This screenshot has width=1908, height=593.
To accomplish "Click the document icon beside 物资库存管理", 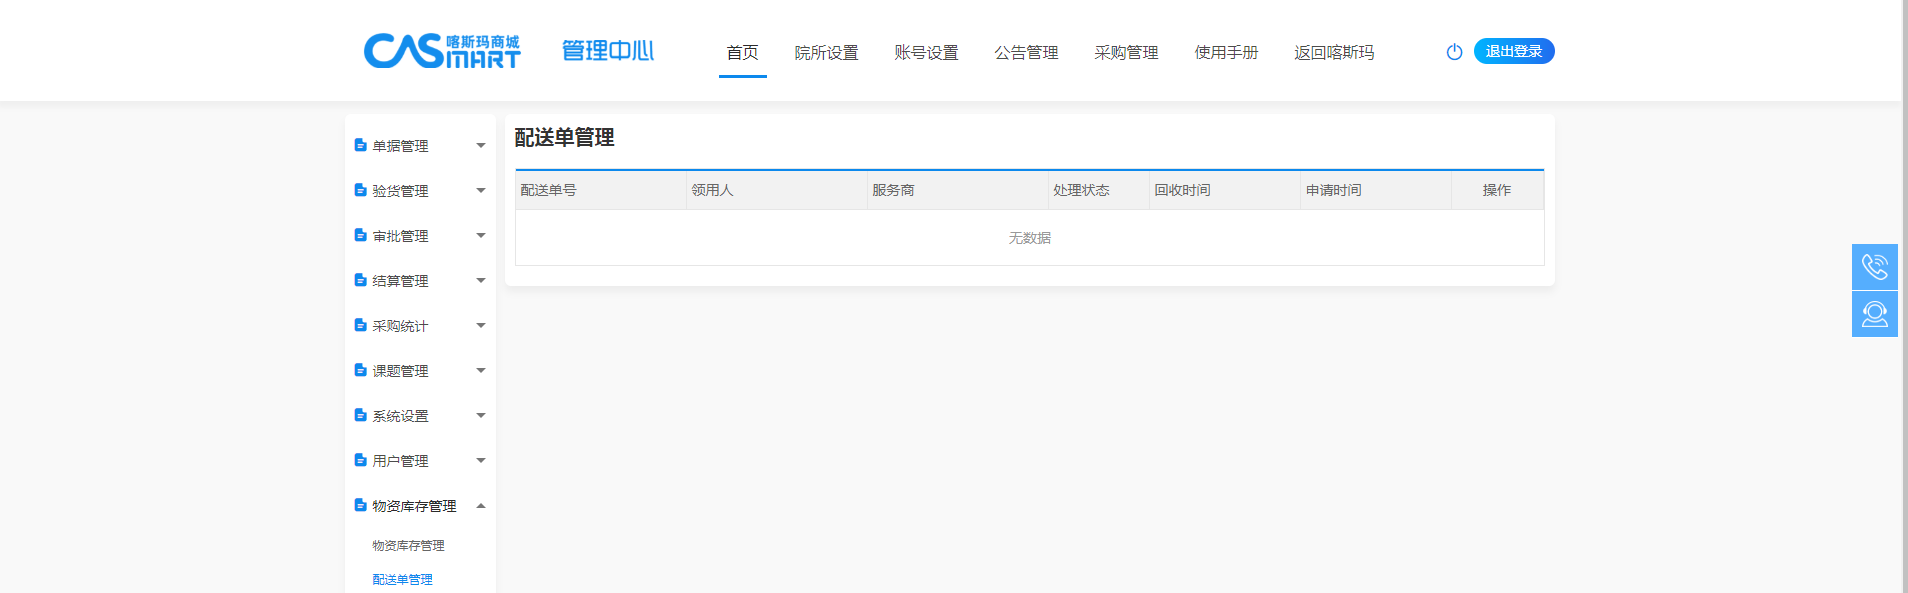I will point(360,505).
